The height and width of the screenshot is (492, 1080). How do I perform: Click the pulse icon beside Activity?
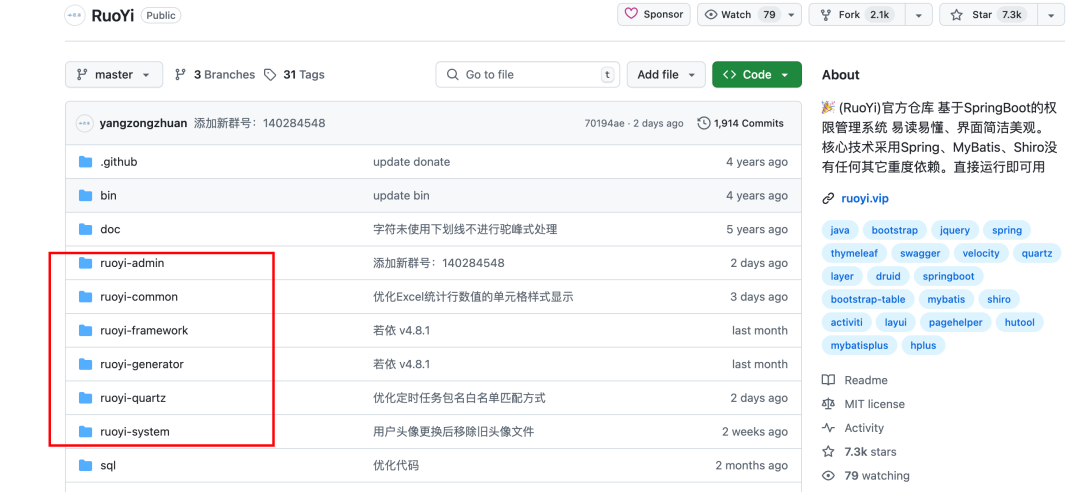[x=829, y=428]
